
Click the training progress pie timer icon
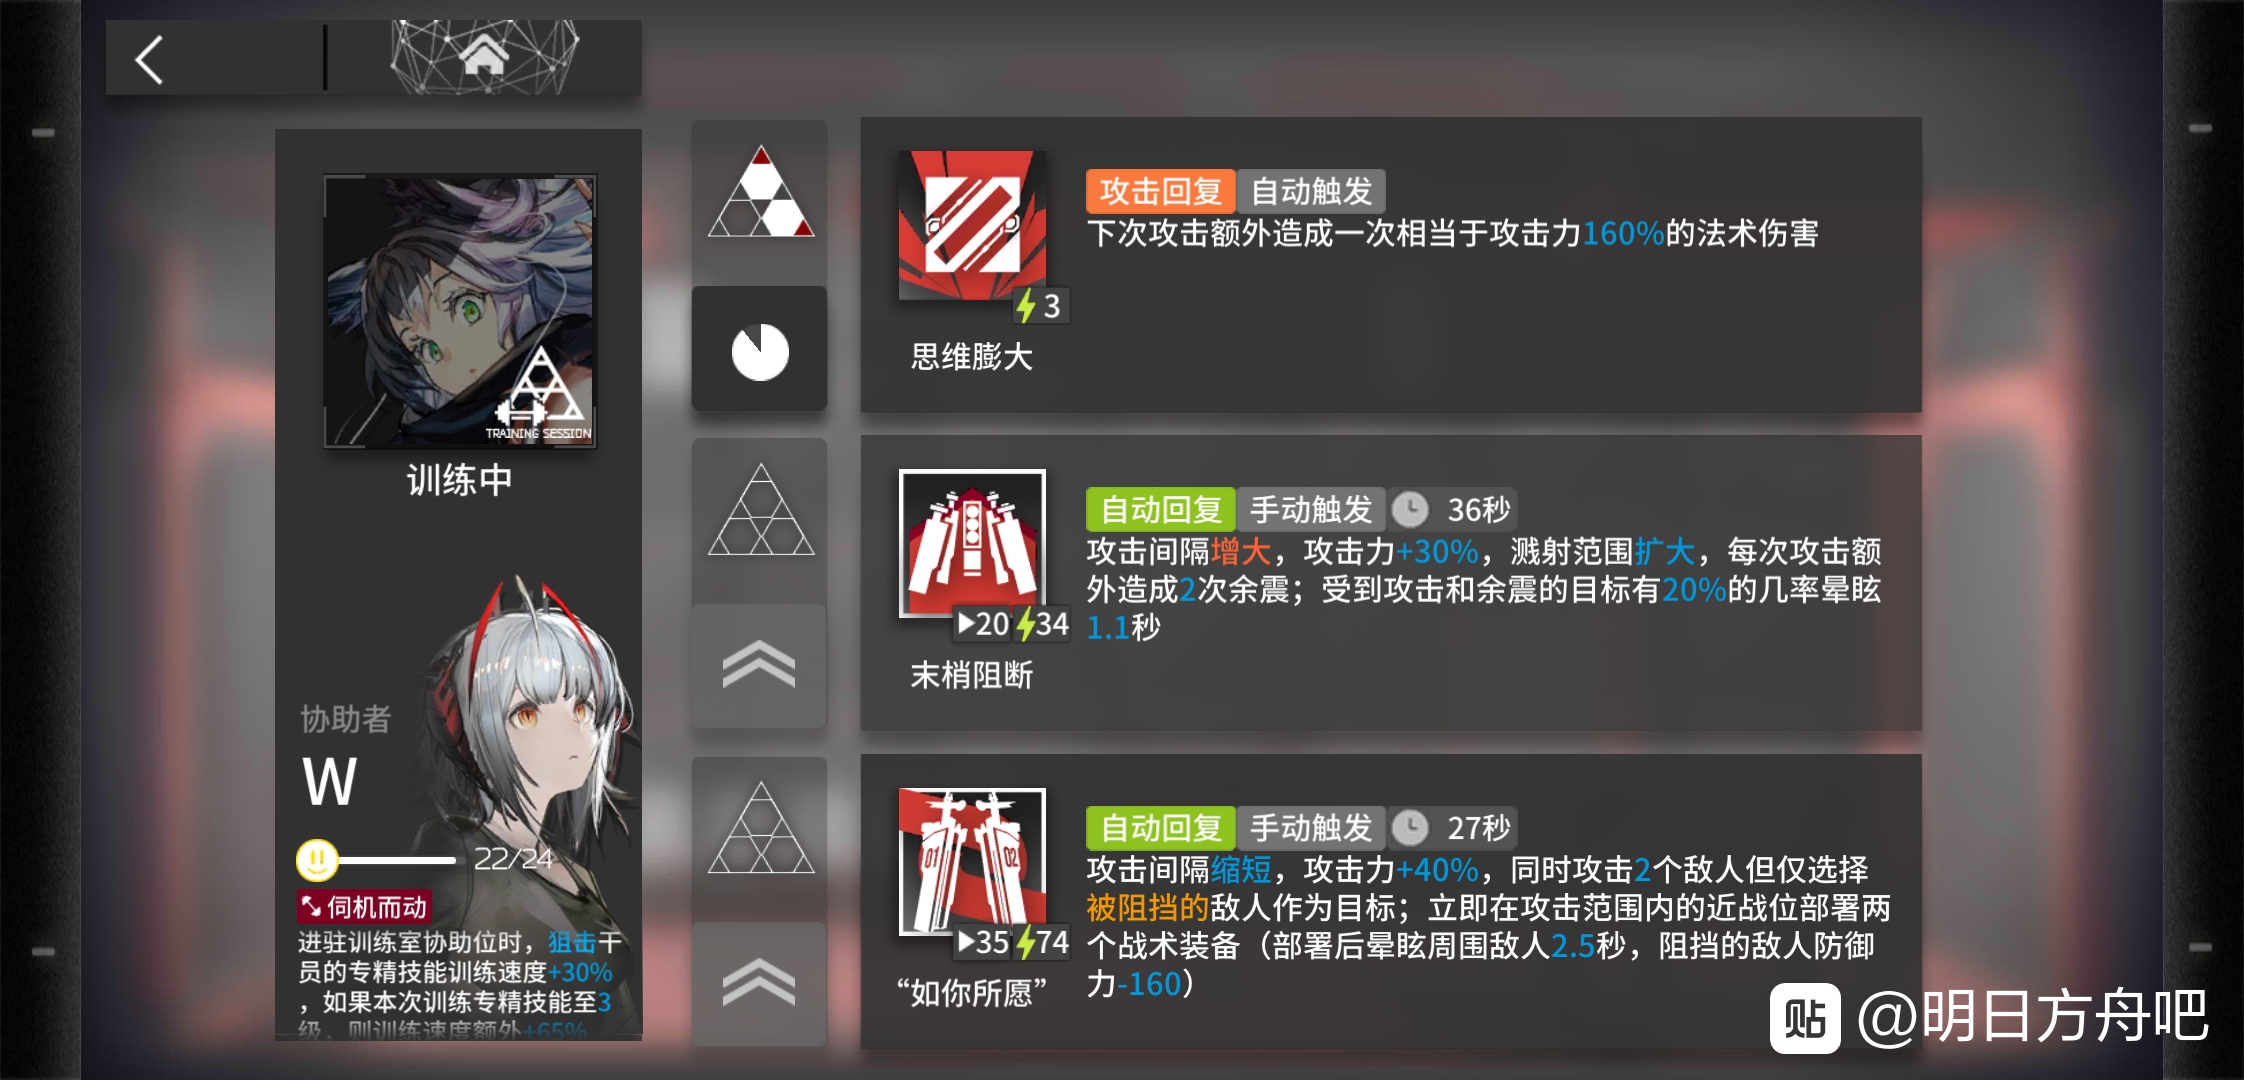[760, 351]
